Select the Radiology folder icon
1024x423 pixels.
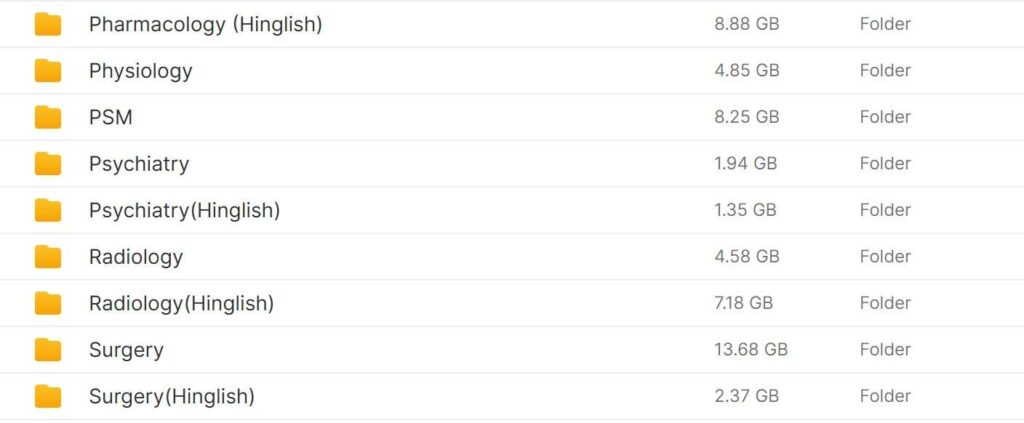[x=48, y=257]
